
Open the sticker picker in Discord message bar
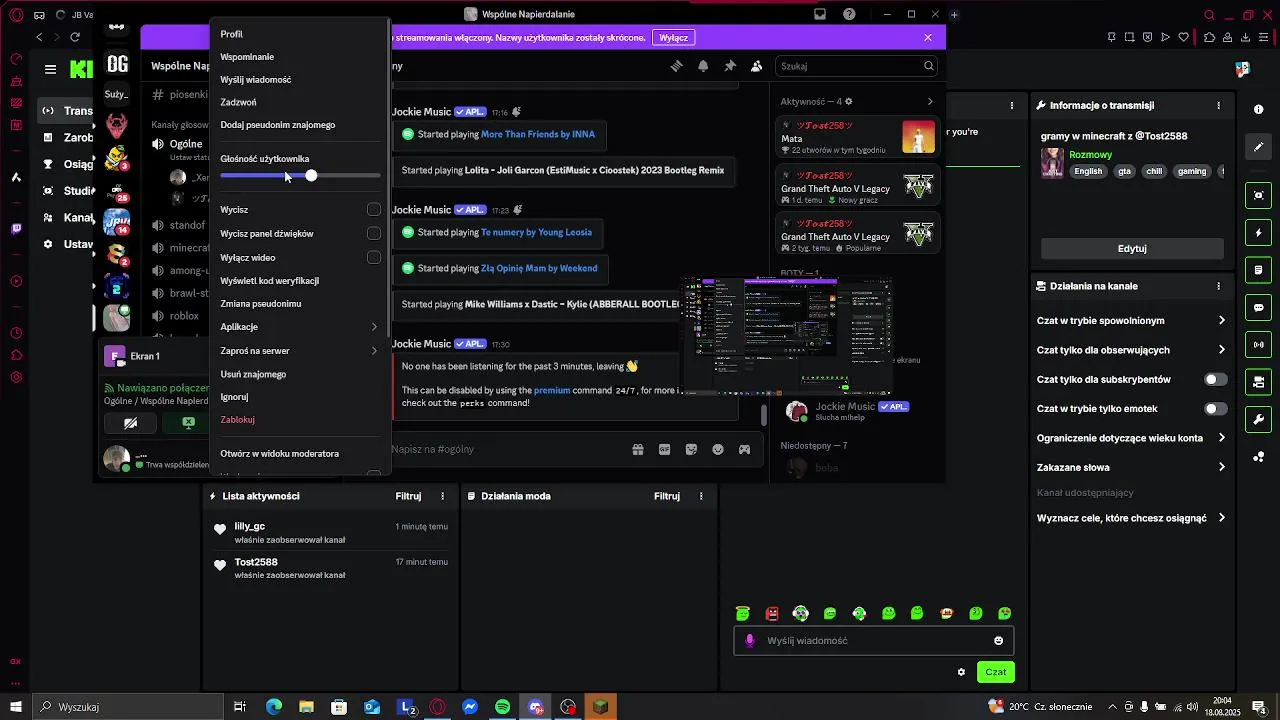tap(691, 450)
